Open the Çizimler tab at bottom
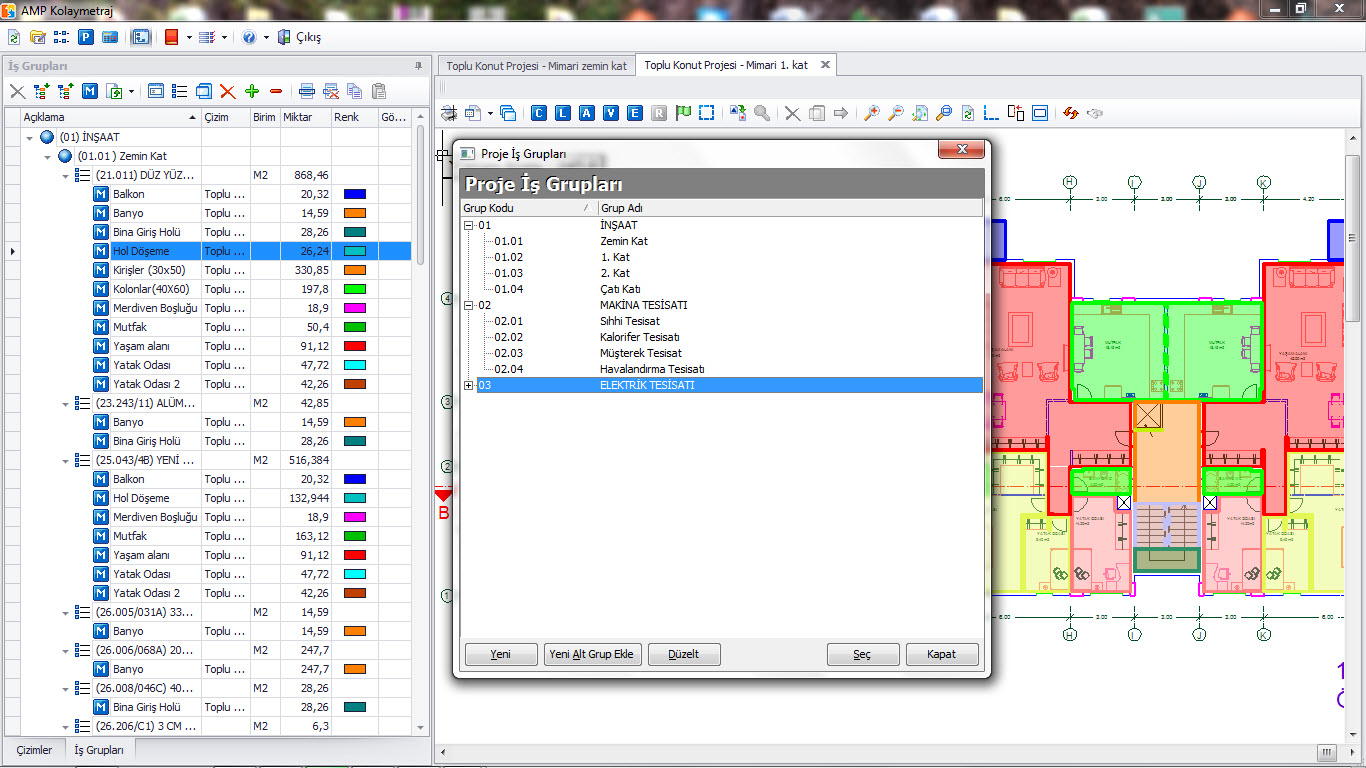 (34, 750)
